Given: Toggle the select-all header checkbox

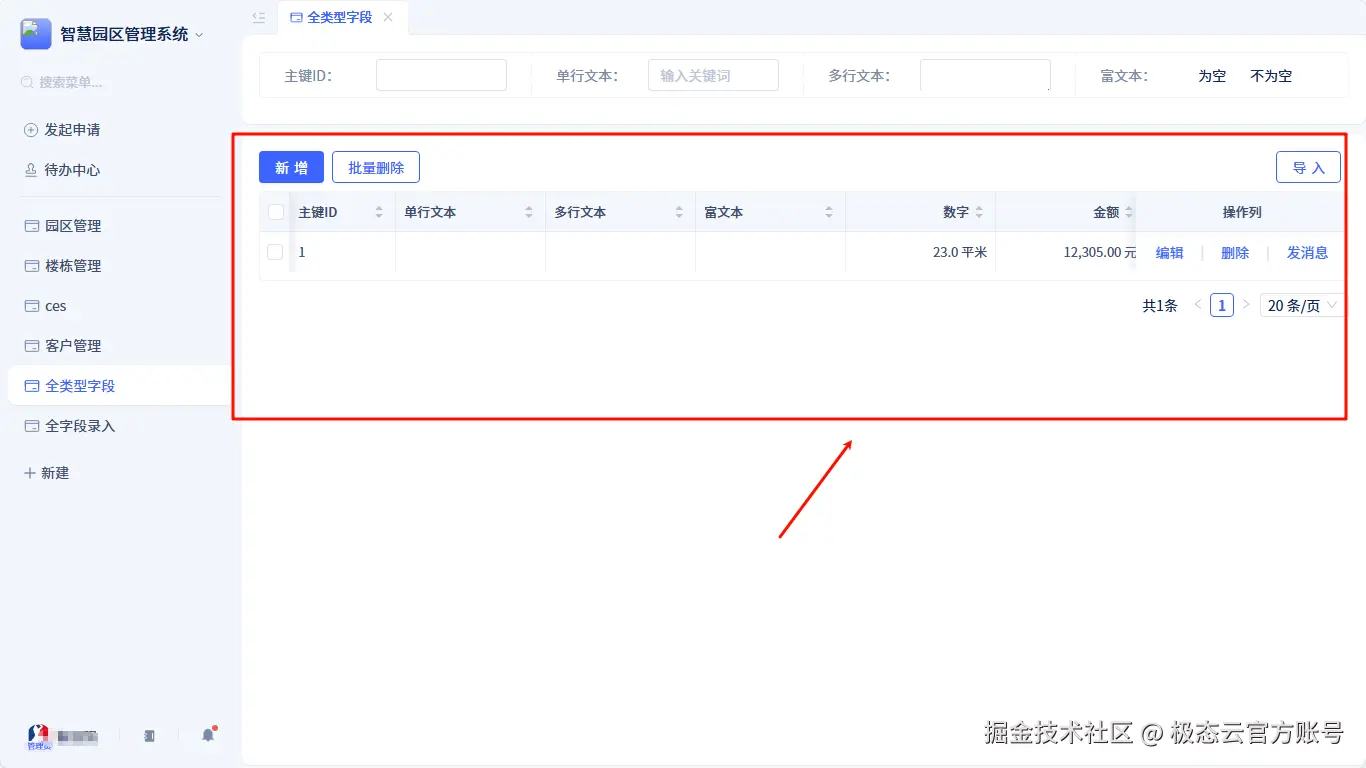Looking at the screenshot, I should click(275, 212).
